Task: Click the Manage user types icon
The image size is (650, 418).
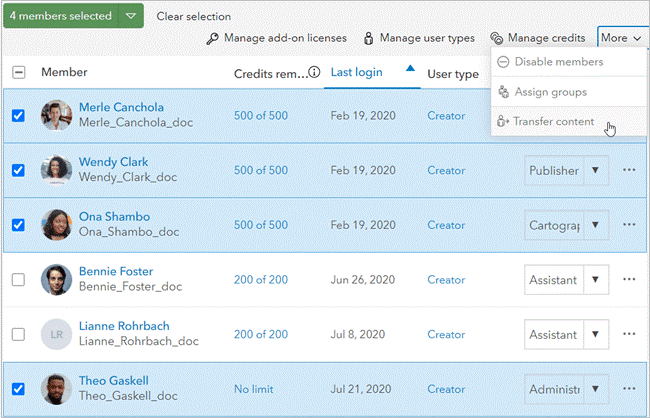Action: coord(368,39)
